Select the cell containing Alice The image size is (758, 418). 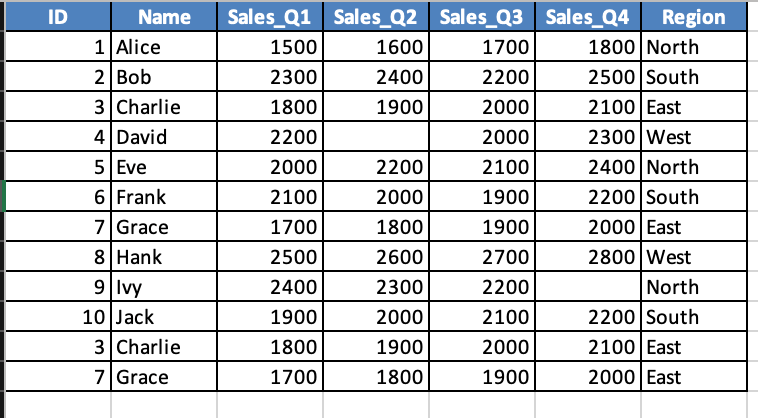[x=164, y=47]
